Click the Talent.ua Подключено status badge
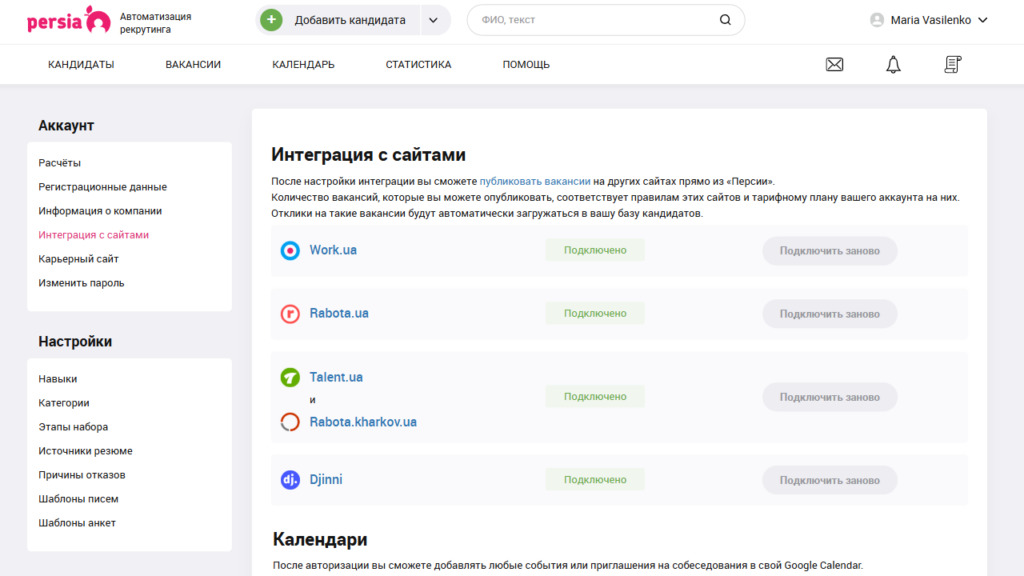Screen dimensions: 1024x576 click(595, 396)
